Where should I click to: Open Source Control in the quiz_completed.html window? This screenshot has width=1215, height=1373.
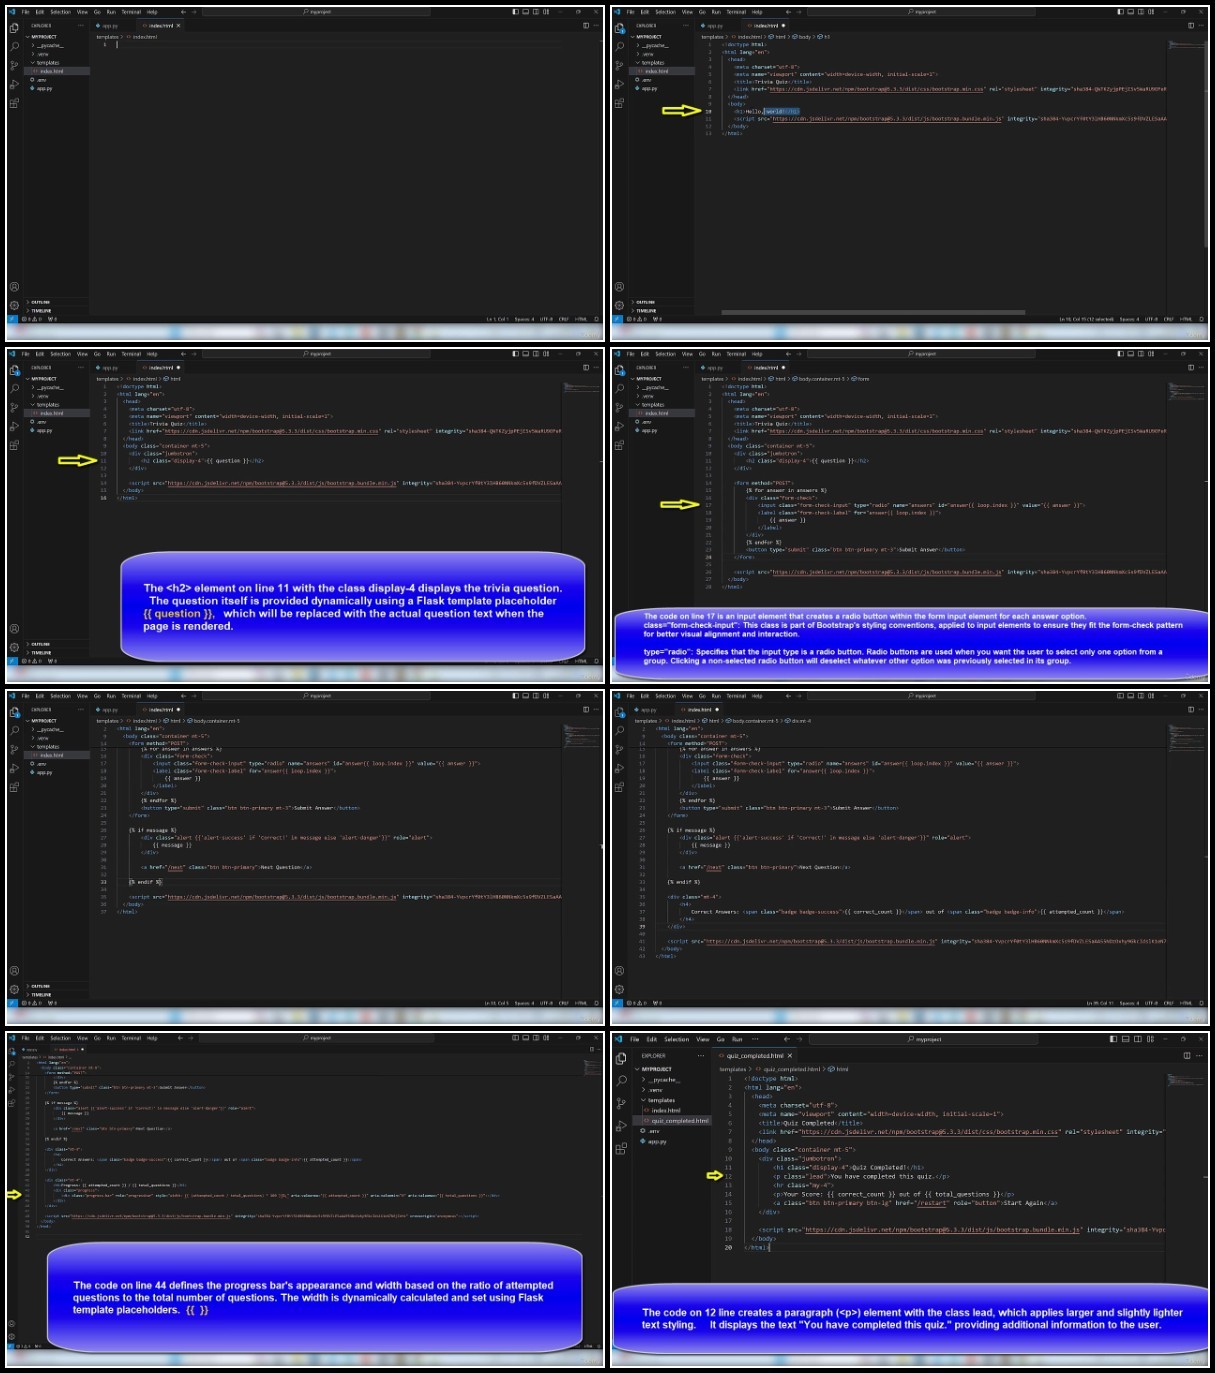pyautogui.click(x=621, y=1103)
